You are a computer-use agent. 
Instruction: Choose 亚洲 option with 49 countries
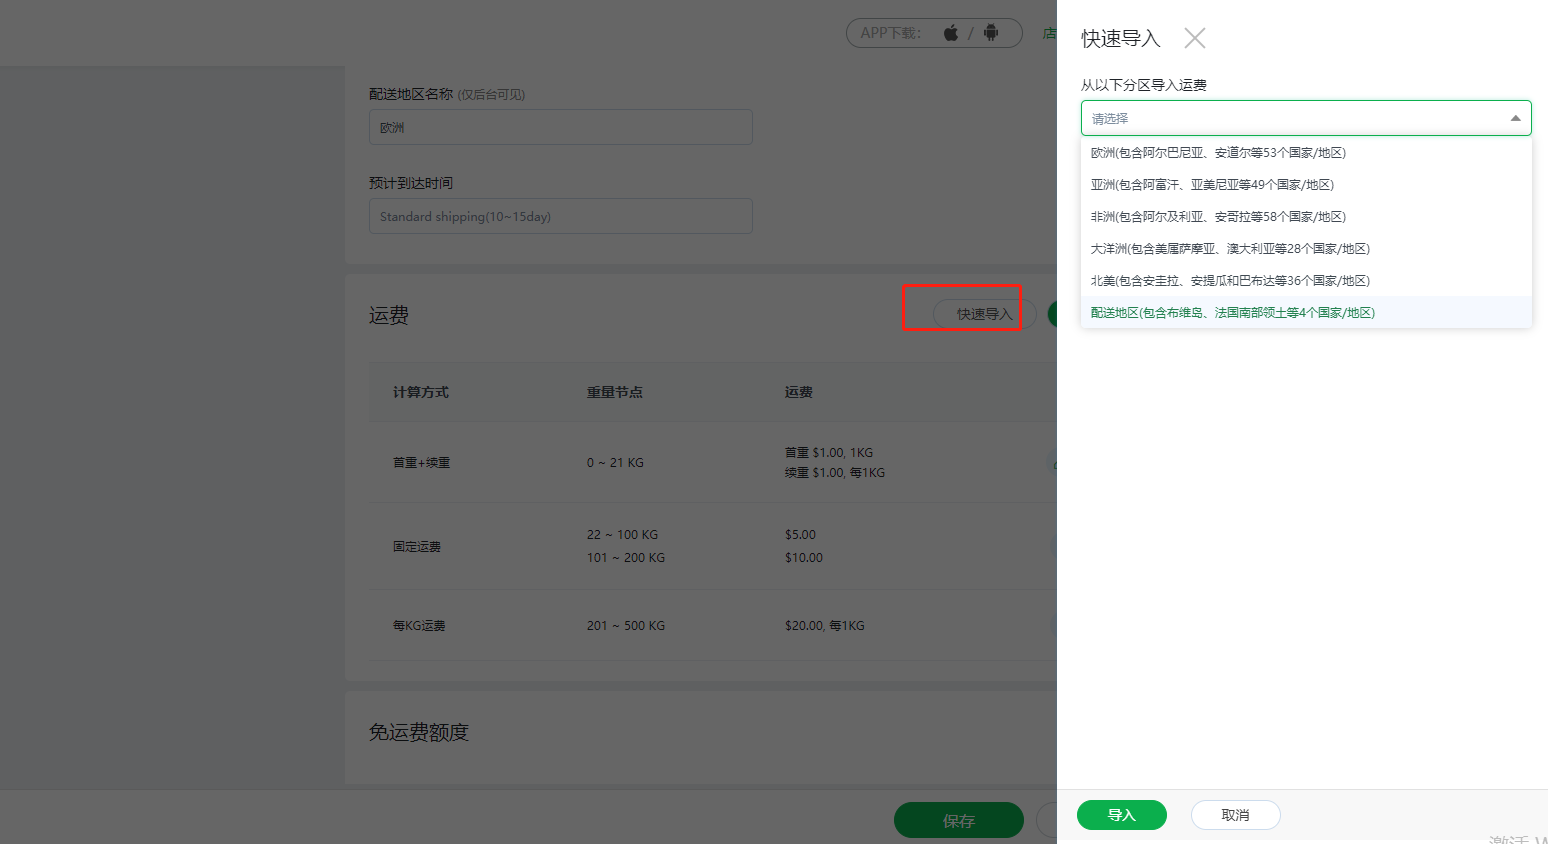(1212, 185)
